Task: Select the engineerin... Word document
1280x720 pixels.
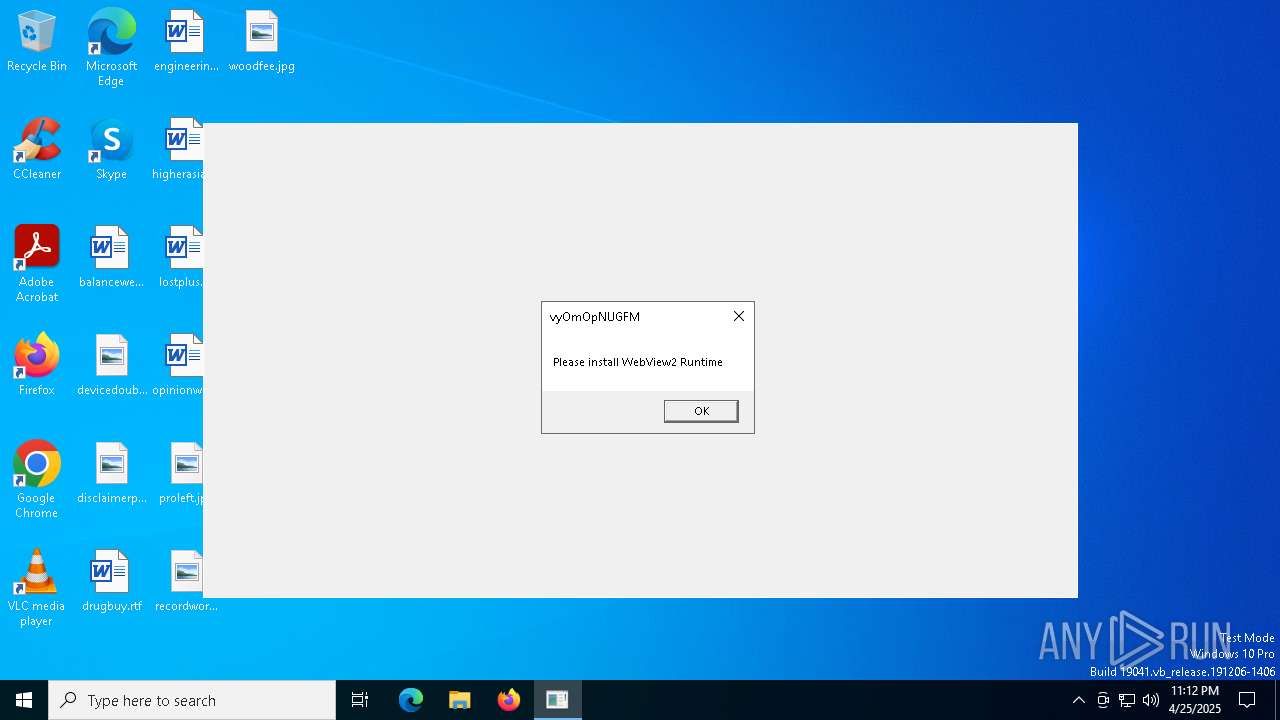Action: (186, 42)
